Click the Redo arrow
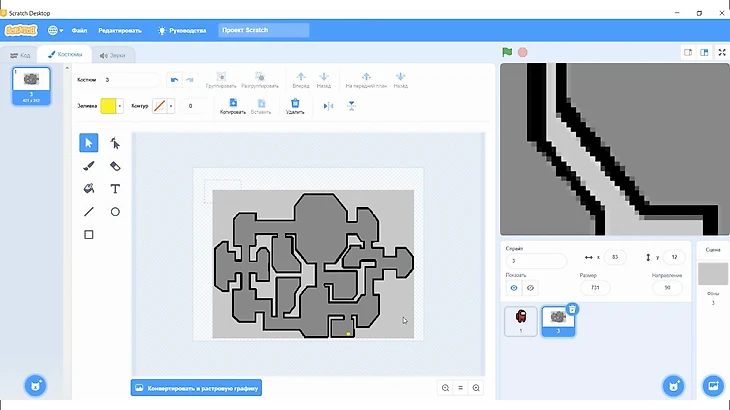 [189, 80]
